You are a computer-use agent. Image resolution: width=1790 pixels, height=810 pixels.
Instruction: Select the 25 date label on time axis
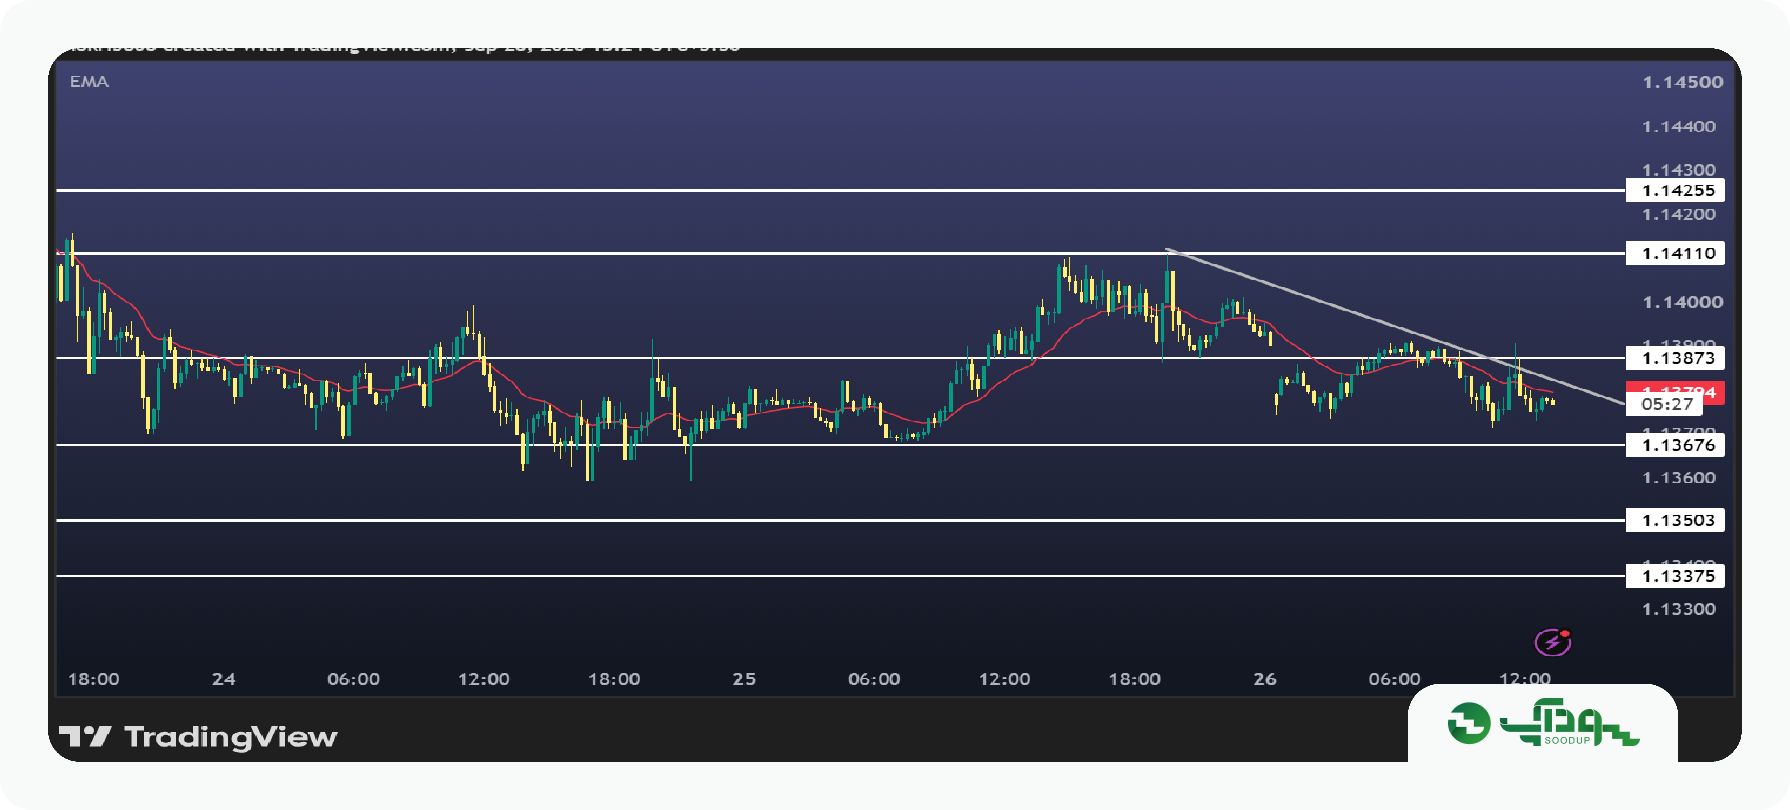744,679
